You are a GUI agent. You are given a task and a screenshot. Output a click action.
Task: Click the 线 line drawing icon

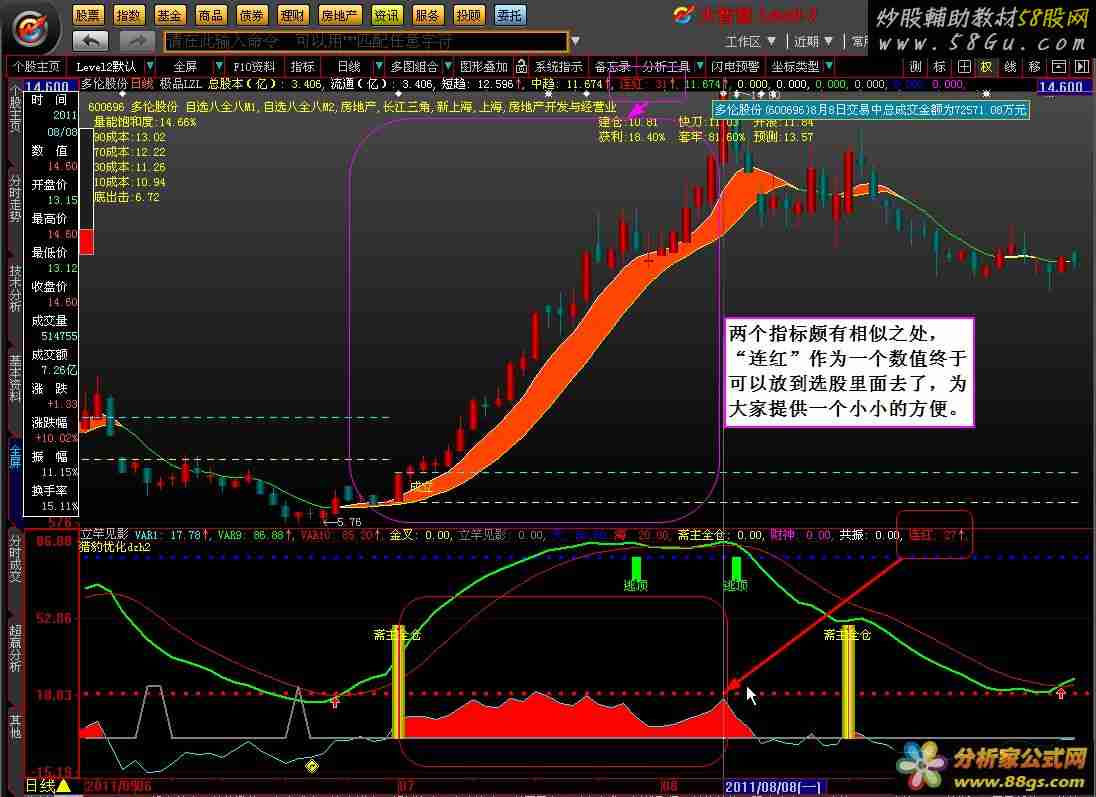(x=1010, y=67)
